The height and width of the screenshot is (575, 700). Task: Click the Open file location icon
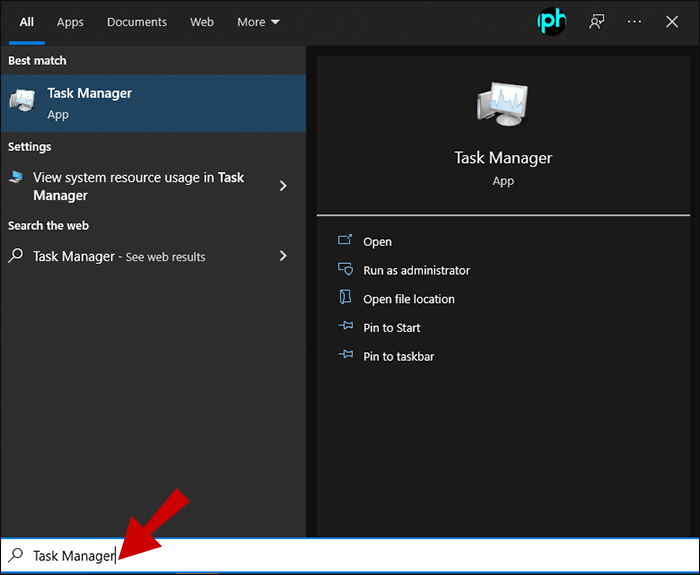pyautogui.click(x=346, y=298)
